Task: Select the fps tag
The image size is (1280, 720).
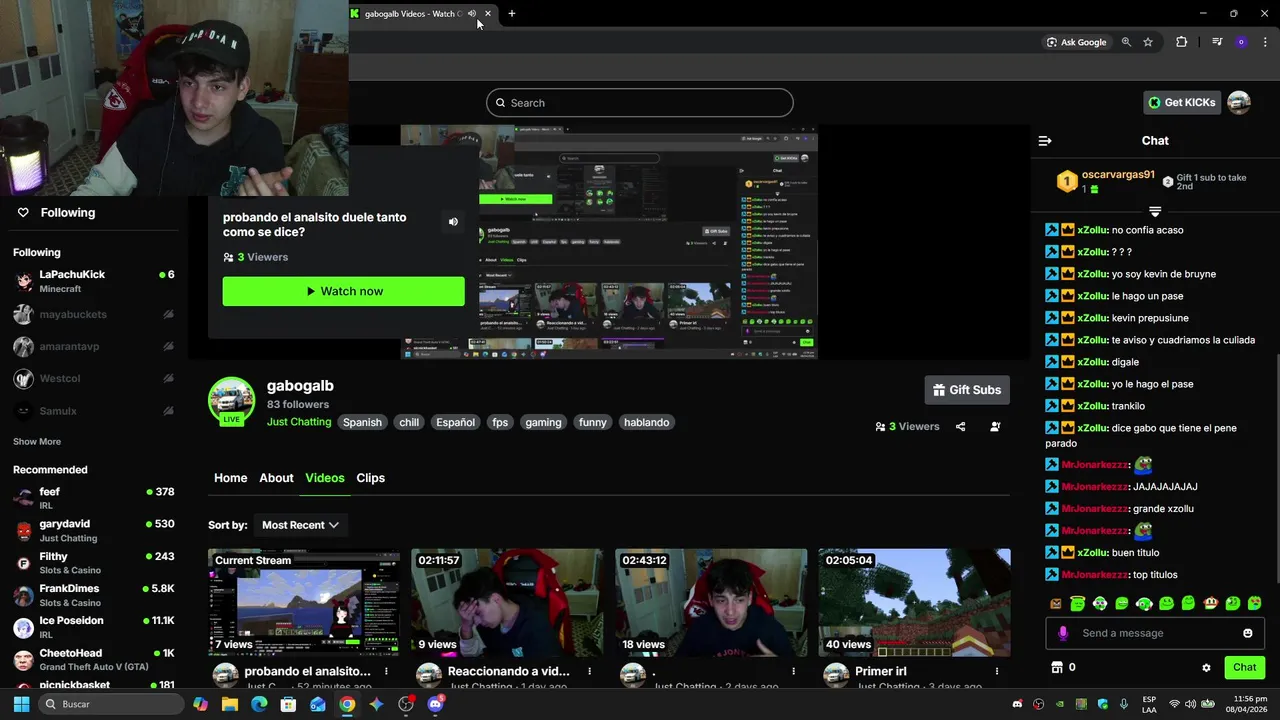Action: (x=500, y=422)
